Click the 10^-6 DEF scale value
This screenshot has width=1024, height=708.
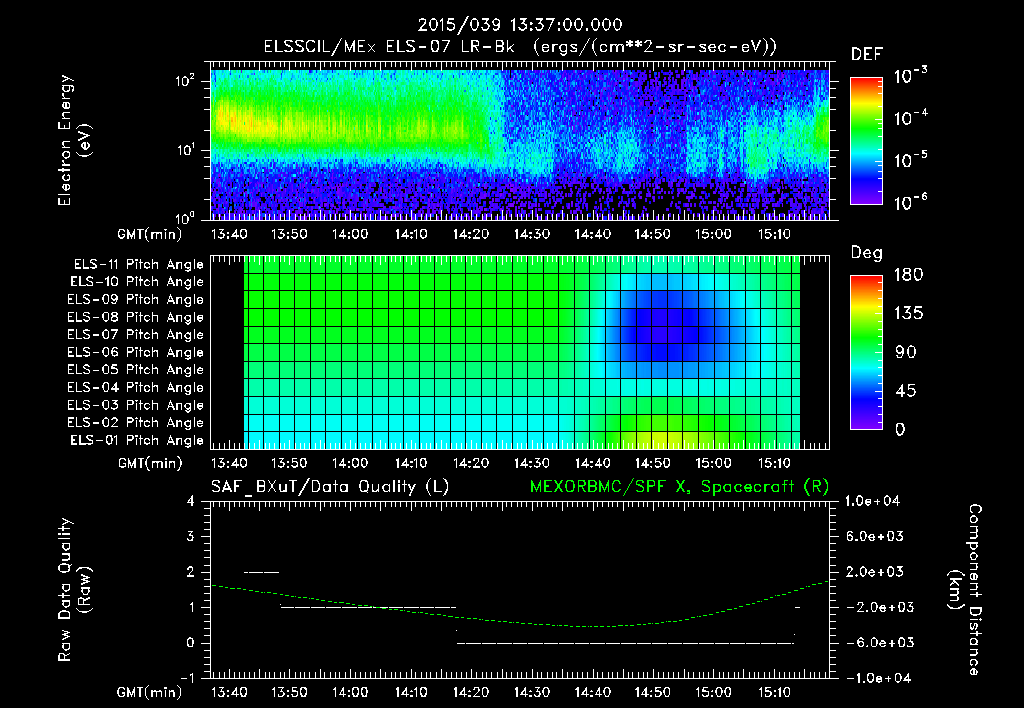(910, 201)
